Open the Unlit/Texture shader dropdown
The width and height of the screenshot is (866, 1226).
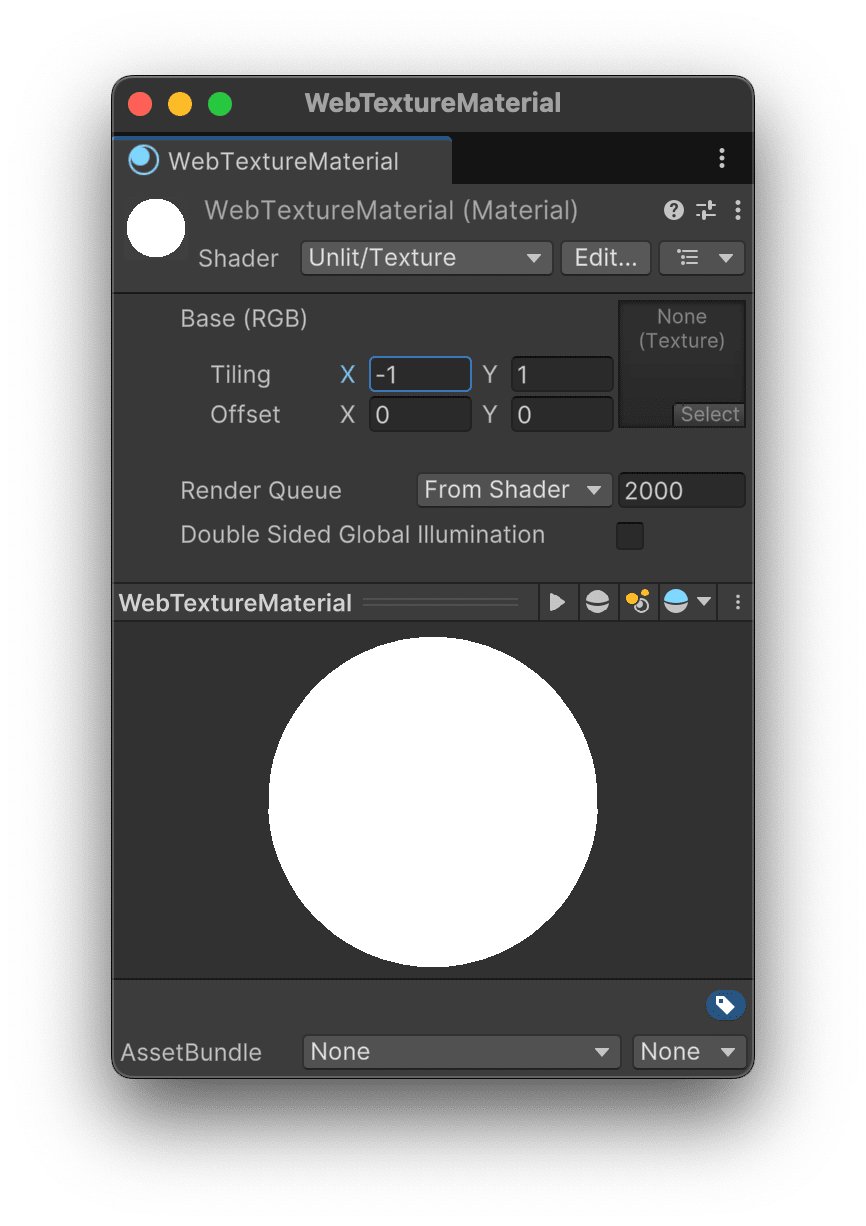click(x=425, y=258)
